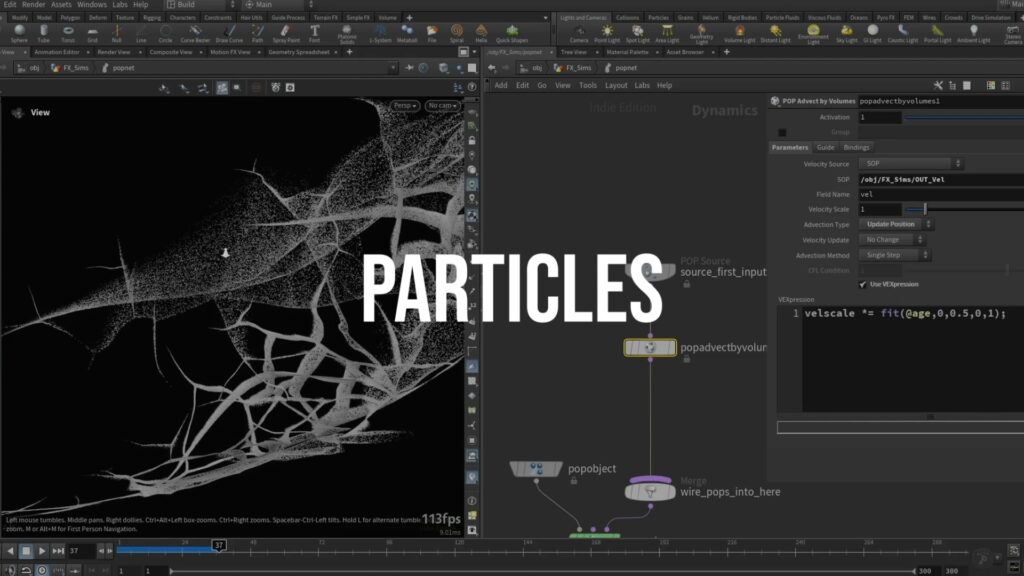1024x576 pixels.
Task: Open the Persp viewport dropdown
Action: pyautogui.click(x=405, y=106)
